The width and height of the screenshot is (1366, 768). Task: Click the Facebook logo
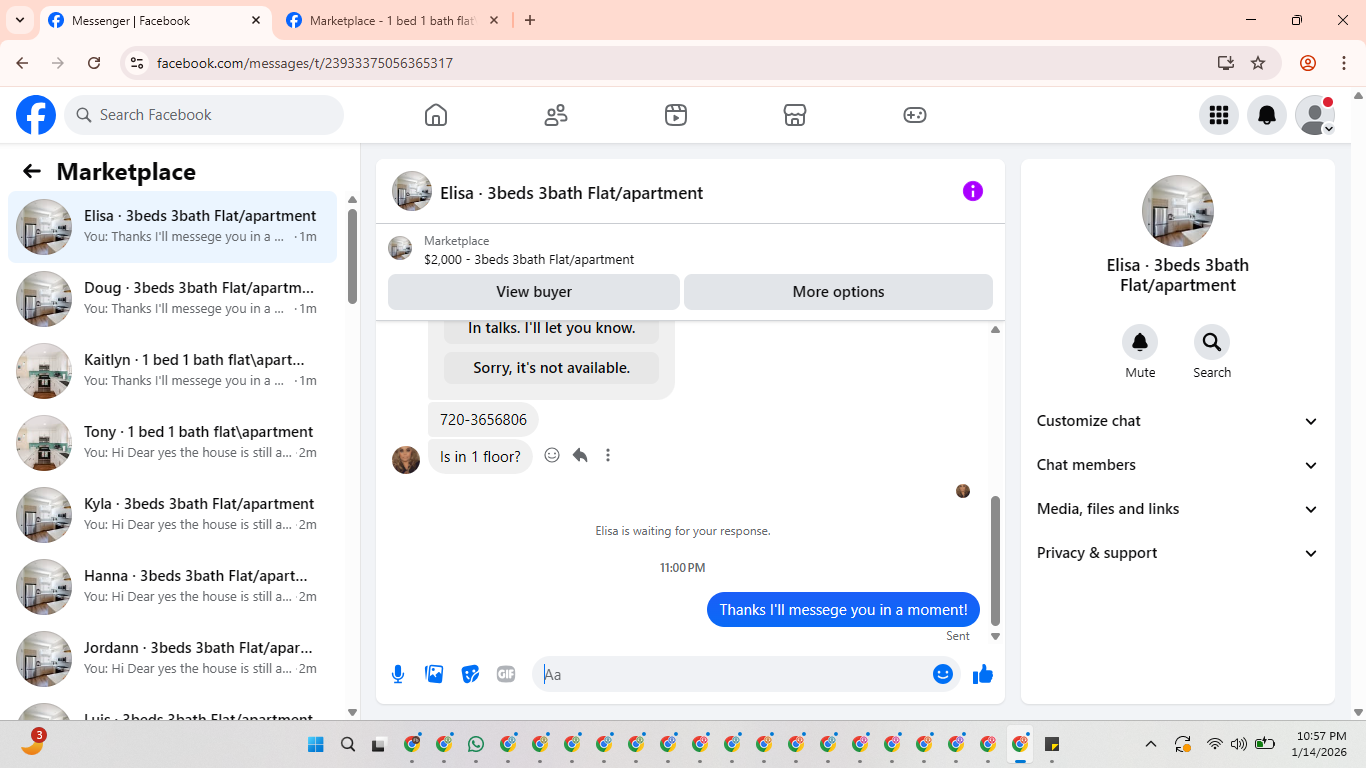click(x=36, y=115)
